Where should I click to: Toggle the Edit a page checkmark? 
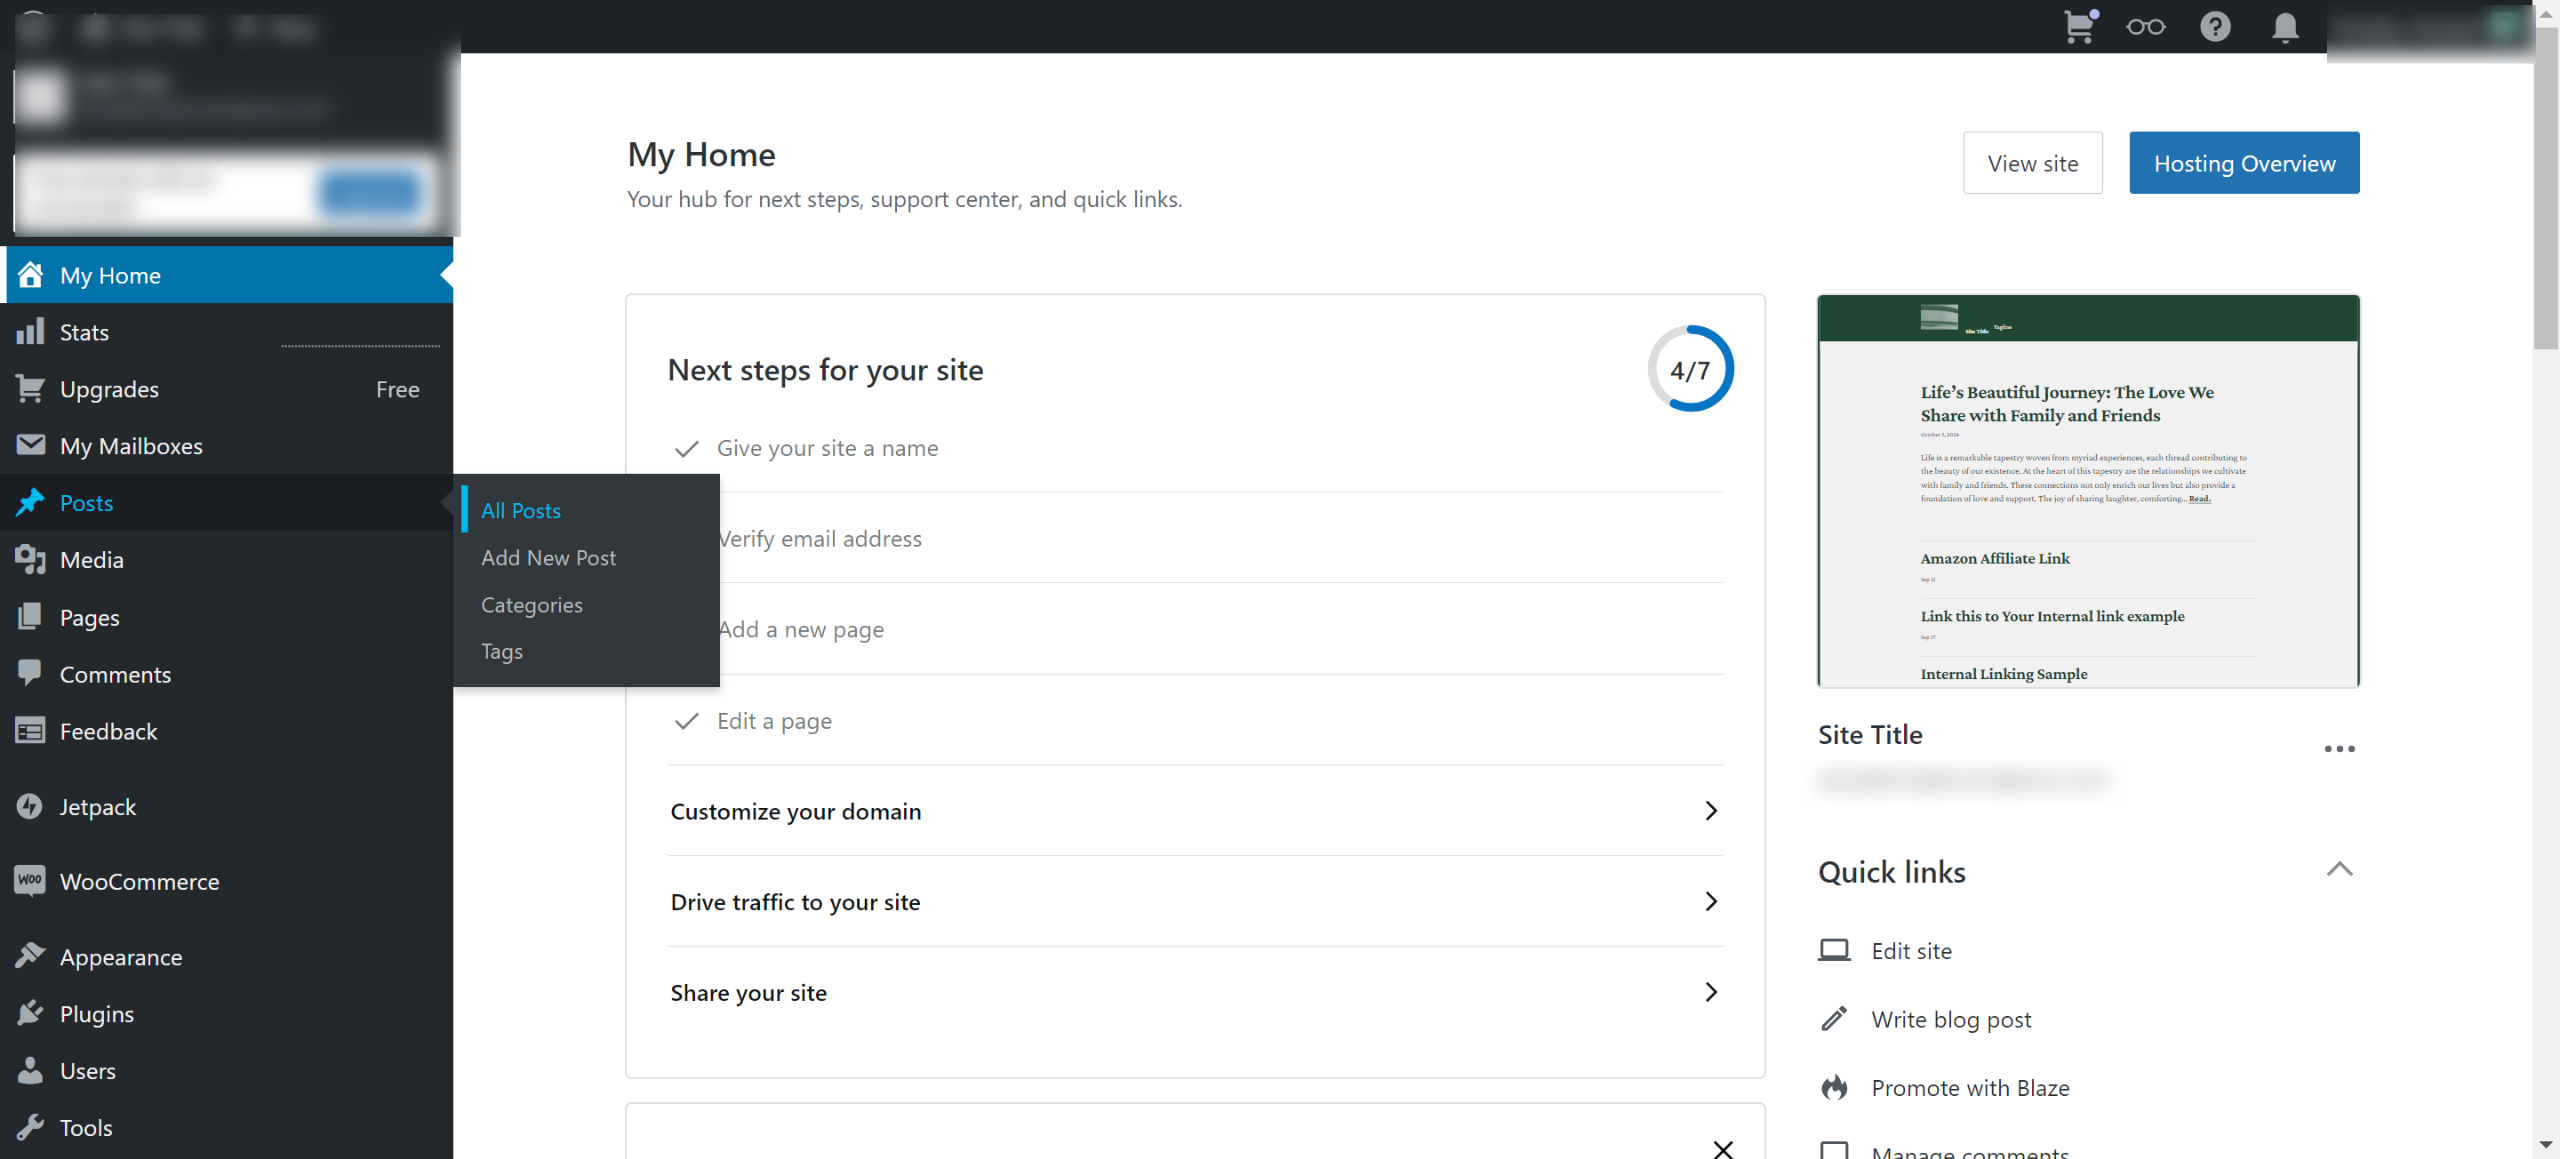pos(686,721)
